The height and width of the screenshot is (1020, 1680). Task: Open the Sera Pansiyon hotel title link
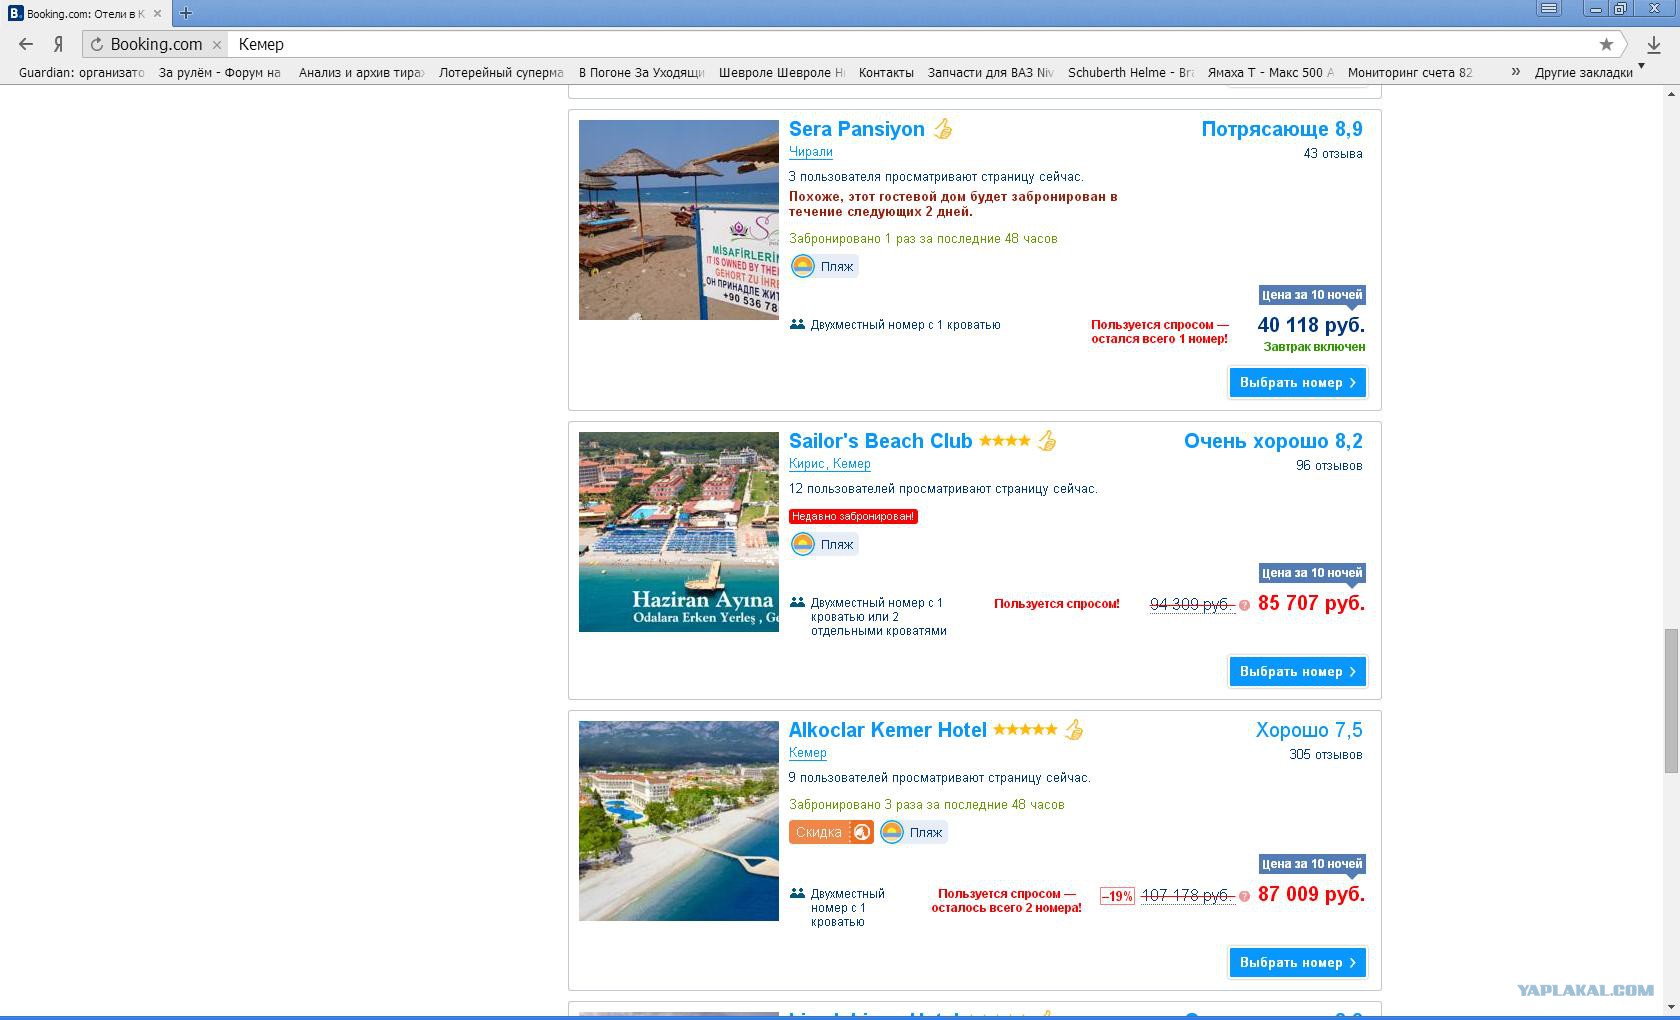(856, 129)
